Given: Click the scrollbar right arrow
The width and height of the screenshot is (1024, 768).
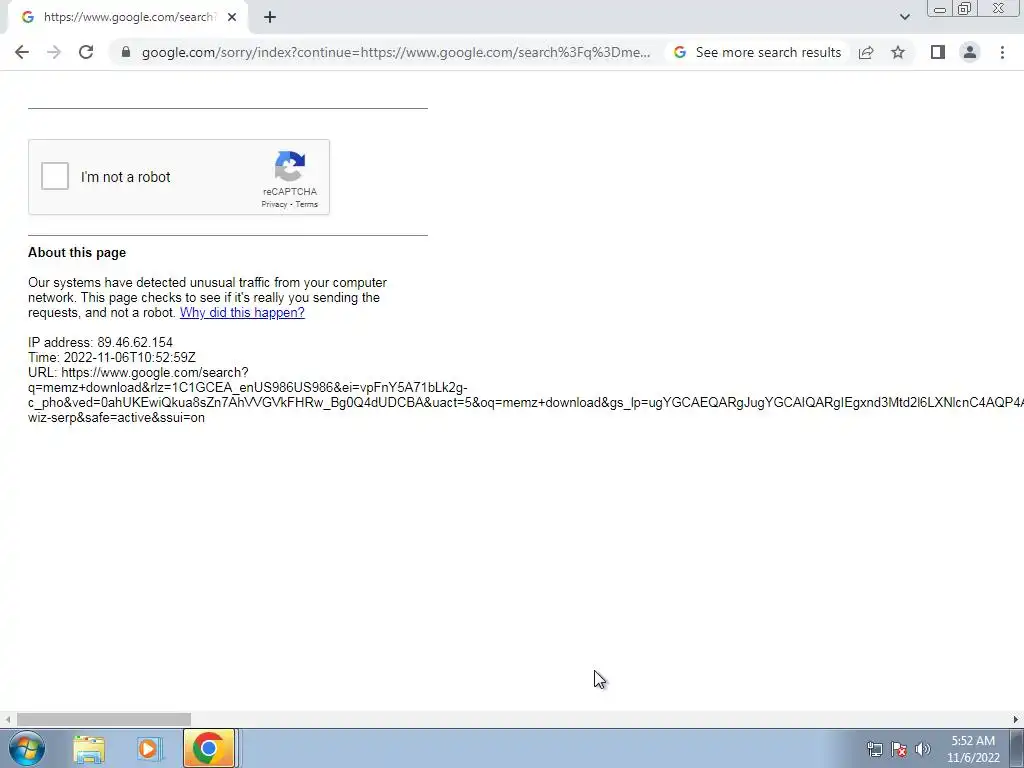Looking at the screenshot, I should tap(1016, 719).
